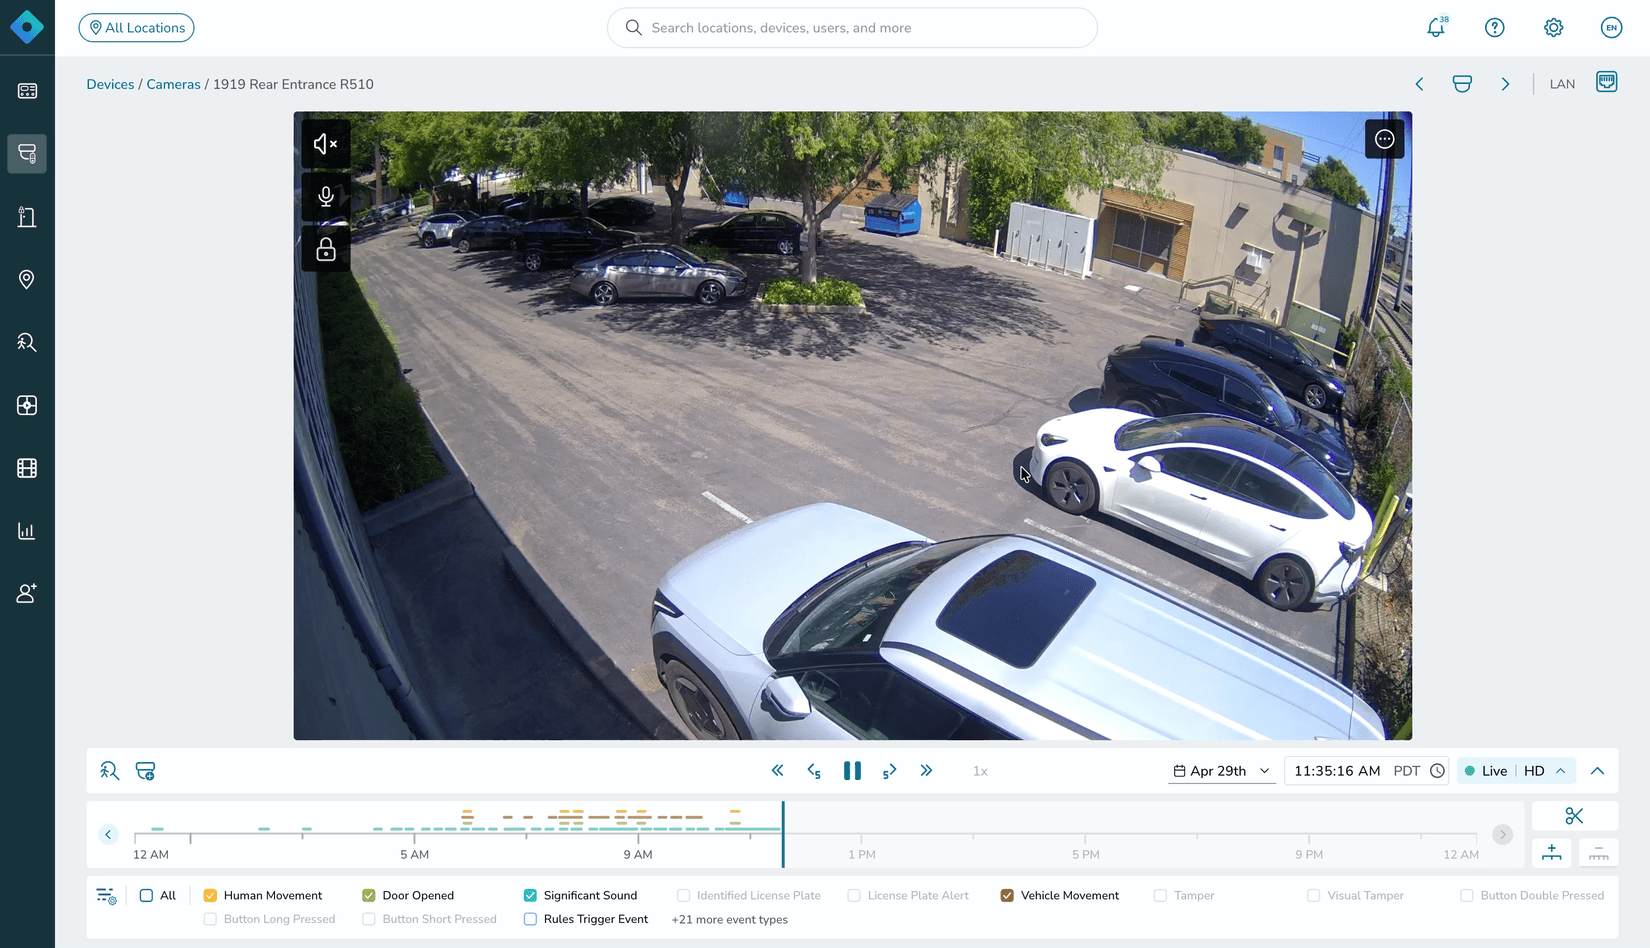
Task: Fast forward with double right arrows
Action: tap(926, 771)
